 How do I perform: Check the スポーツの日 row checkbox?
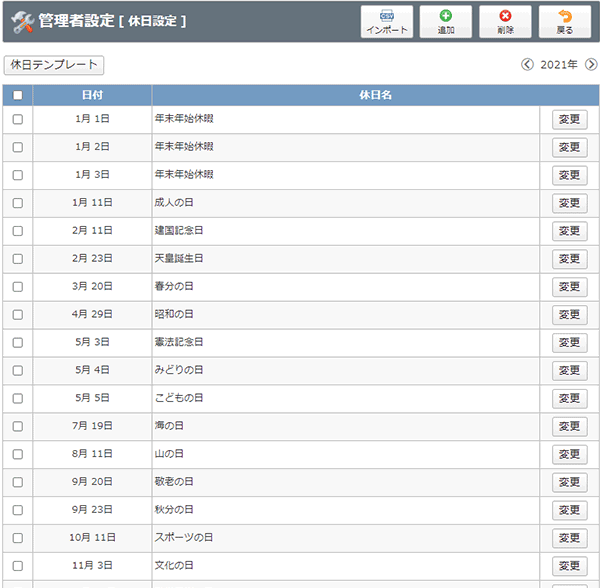point(18,538)
